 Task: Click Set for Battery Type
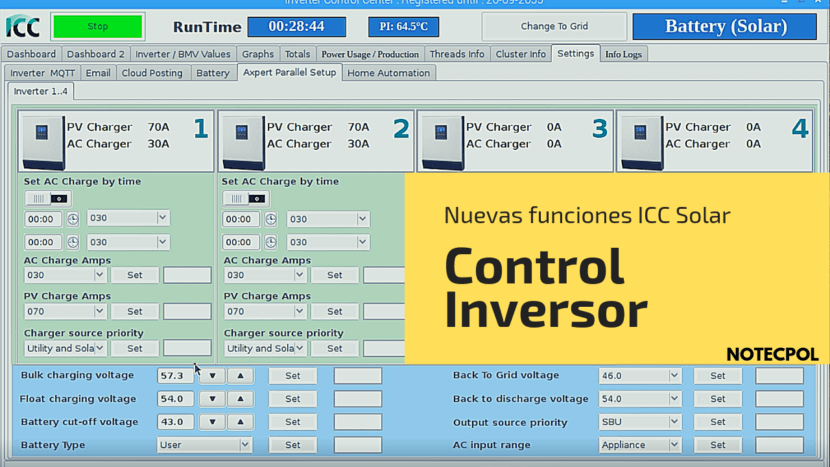pyautogui.click(x=293, y=445)
